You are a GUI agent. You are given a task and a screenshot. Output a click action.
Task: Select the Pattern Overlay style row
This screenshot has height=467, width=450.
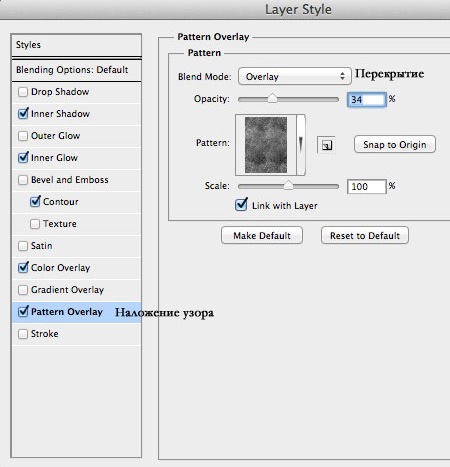pyautogui.click(x=76, y=312)
